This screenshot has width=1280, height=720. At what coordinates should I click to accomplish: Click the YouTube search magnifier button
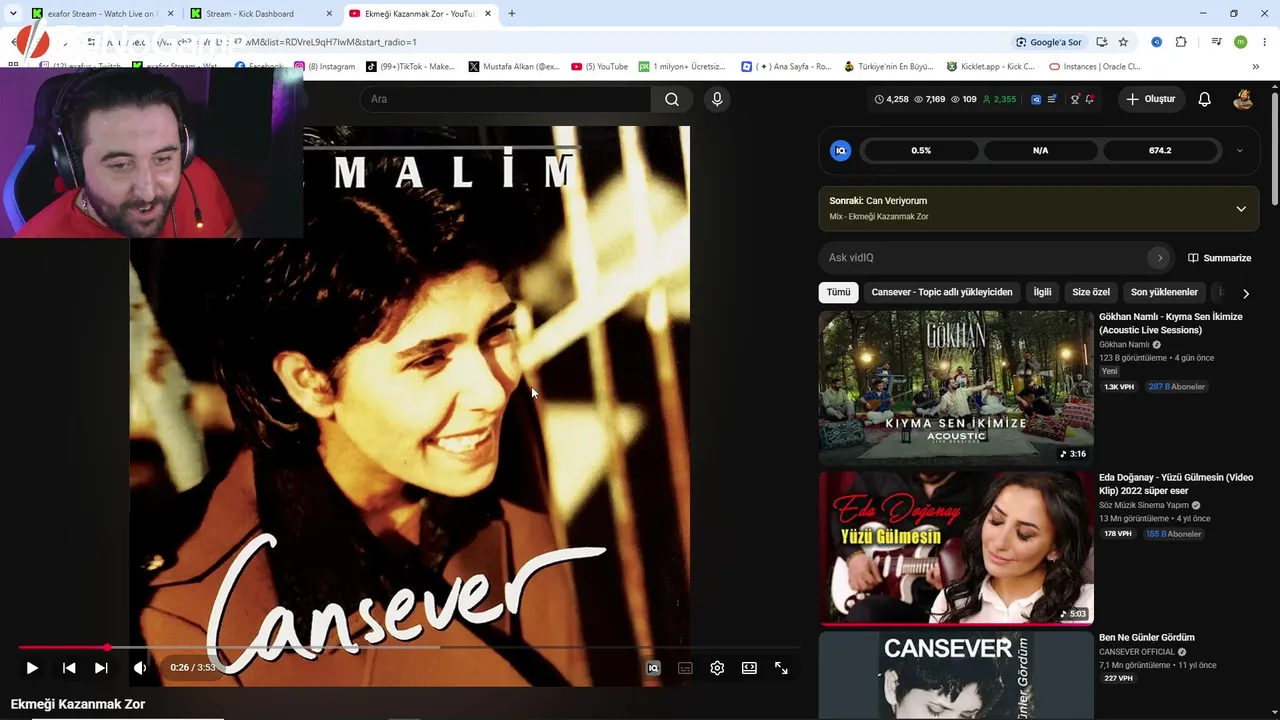672,99
